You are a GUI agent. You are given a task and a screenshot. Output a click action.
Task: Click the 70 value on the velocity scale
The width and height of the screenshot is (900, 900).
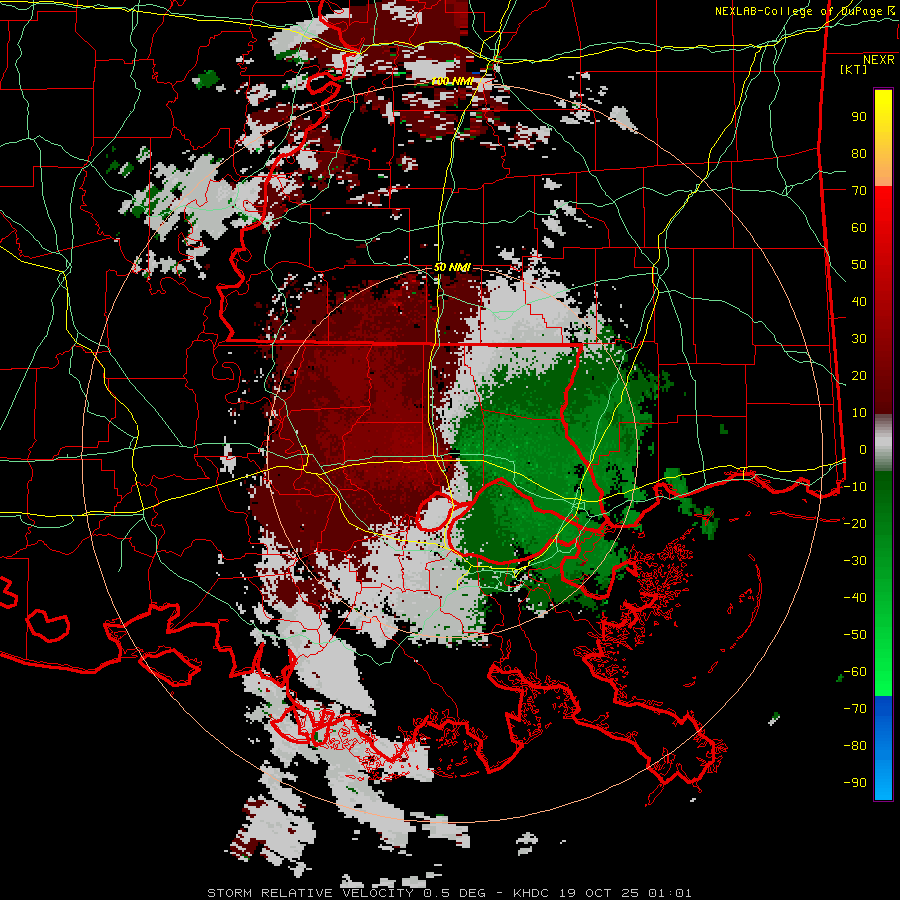click(x=859, y=191)
